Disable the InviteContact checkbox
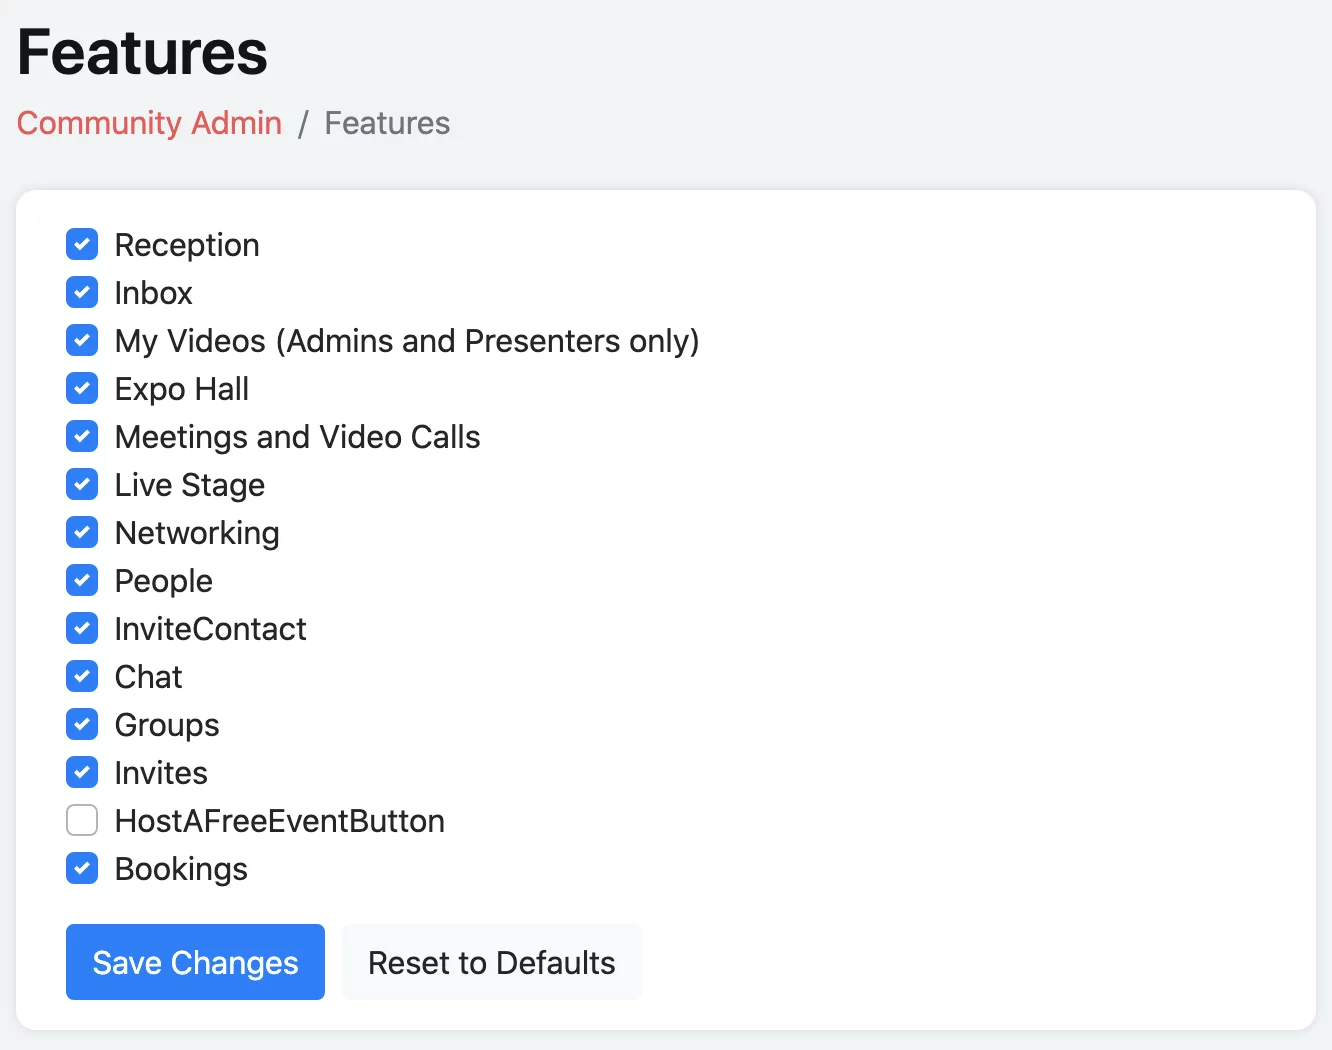 (x=82, y=628)
